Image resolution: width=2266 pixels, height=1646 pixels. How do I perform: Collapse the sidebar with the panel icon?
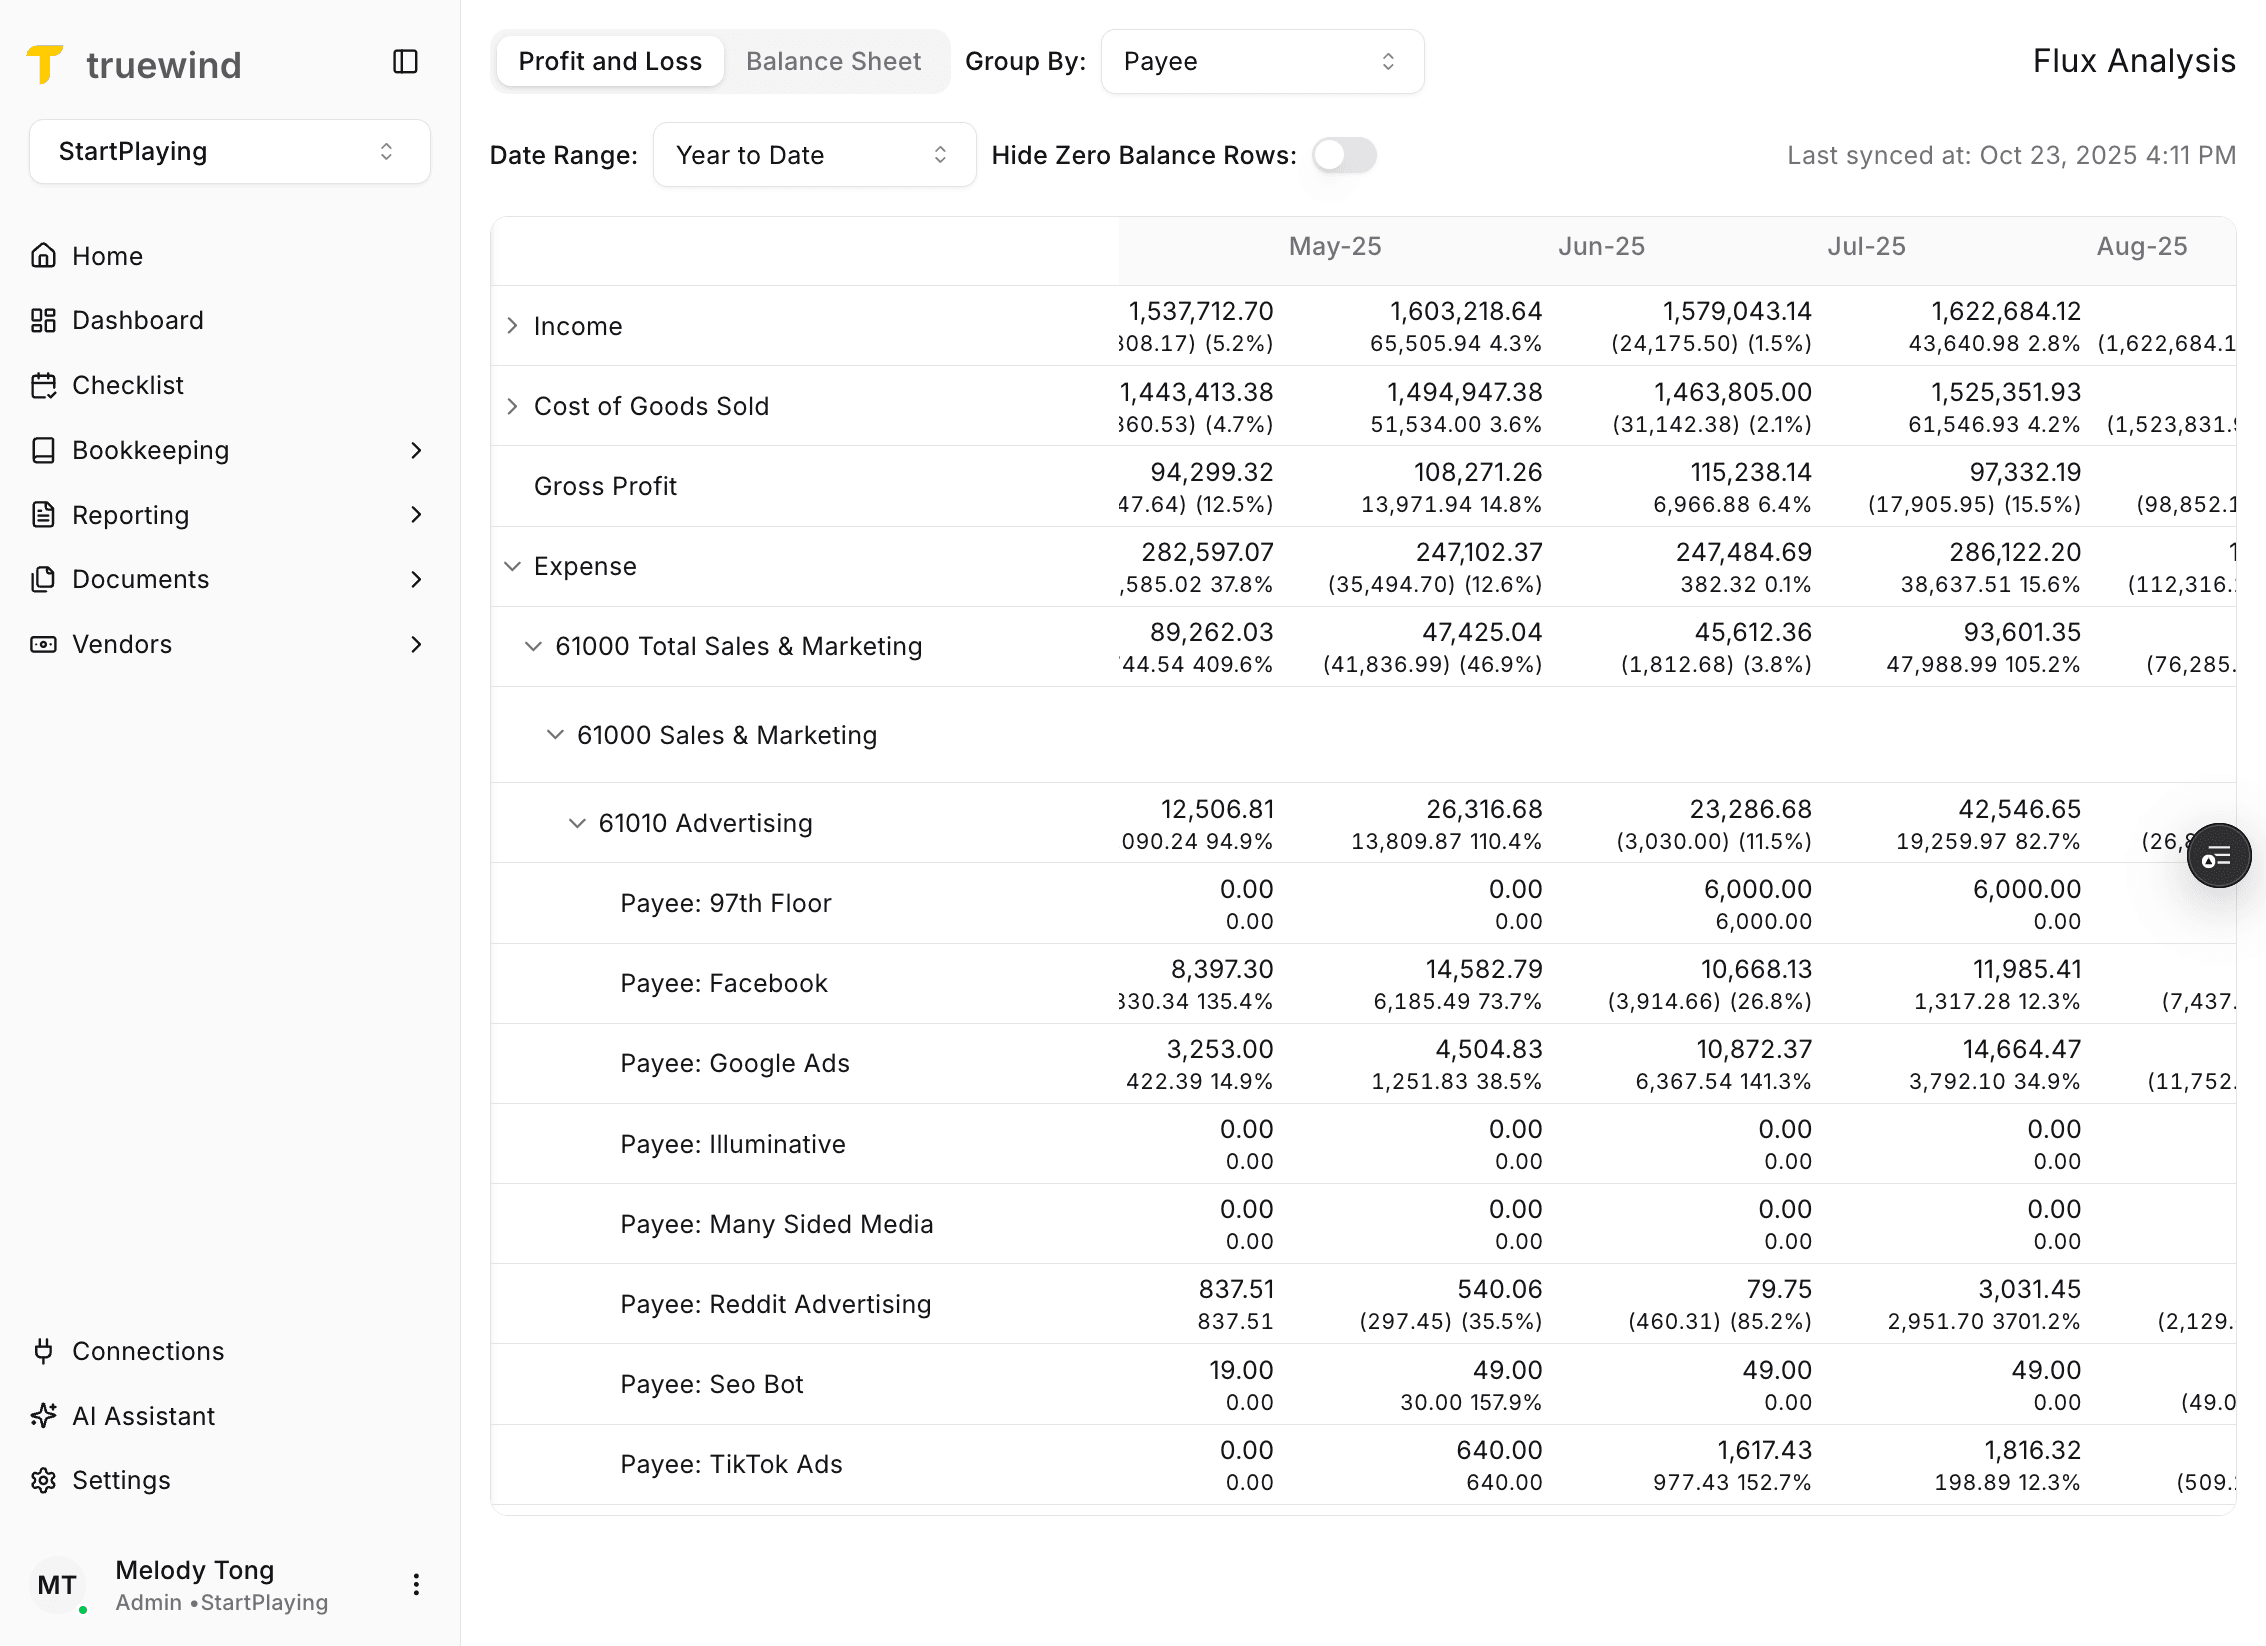coord(405,62)
